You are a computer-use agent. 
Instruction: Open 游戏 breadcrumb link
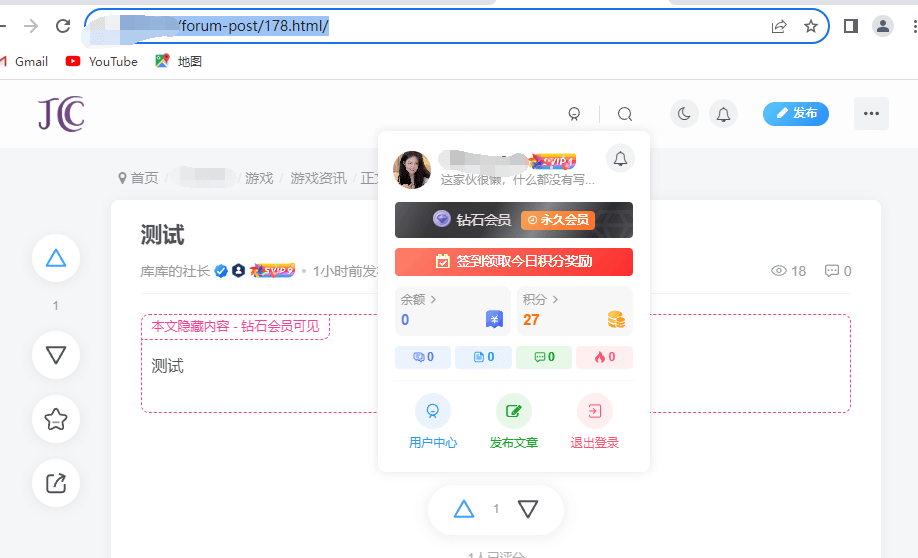pos(259,178)
